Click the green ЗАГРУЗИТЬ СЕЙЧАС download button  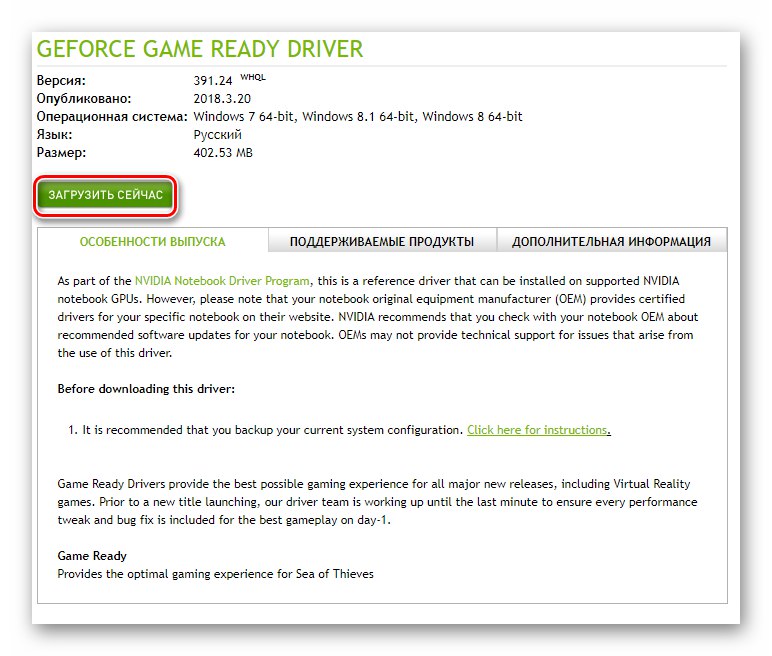click(105, 196)
